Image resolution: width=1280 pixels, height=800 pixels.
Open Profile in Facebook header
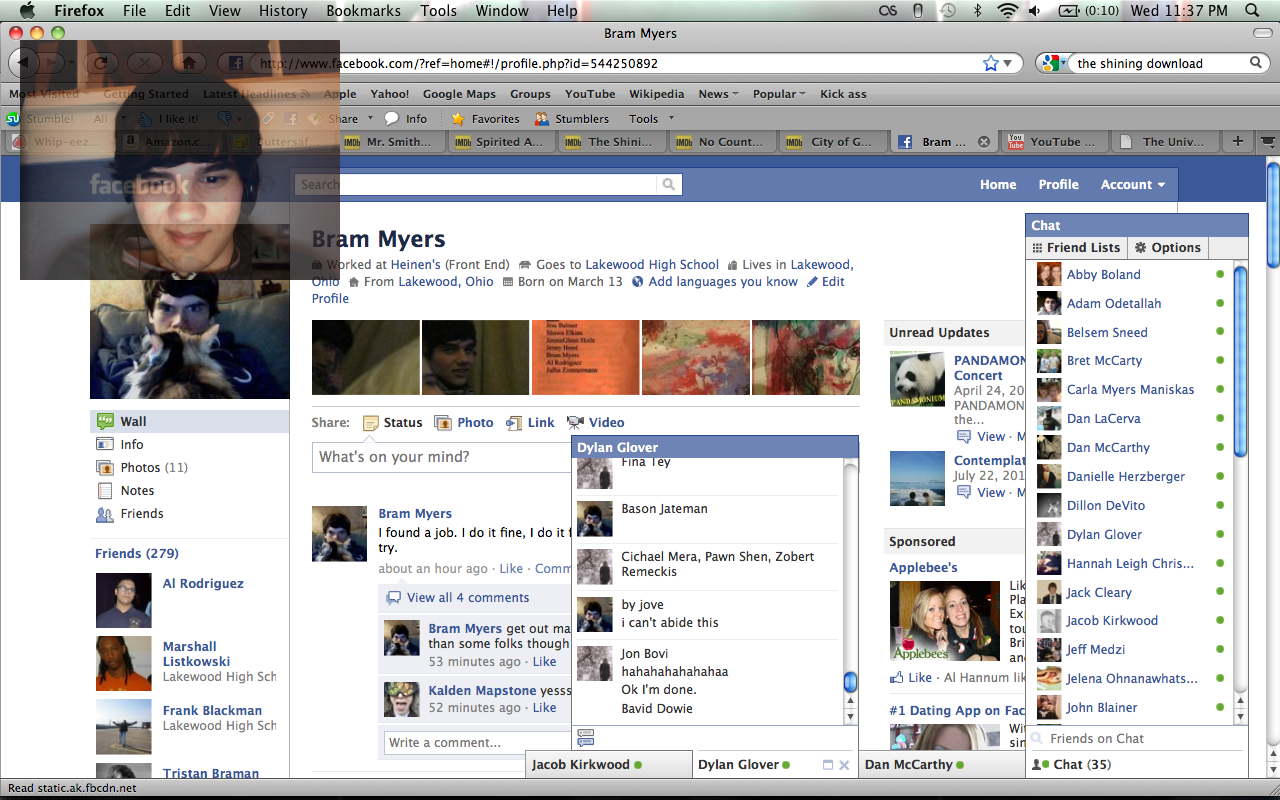coord(1058,185)
